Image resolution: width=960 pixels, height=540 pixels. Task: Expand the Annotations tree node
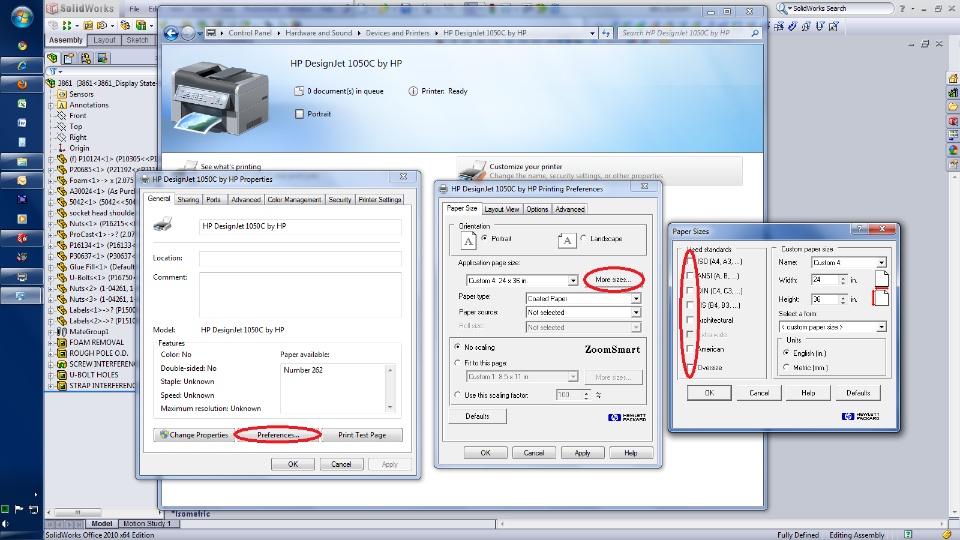(51, 105)
